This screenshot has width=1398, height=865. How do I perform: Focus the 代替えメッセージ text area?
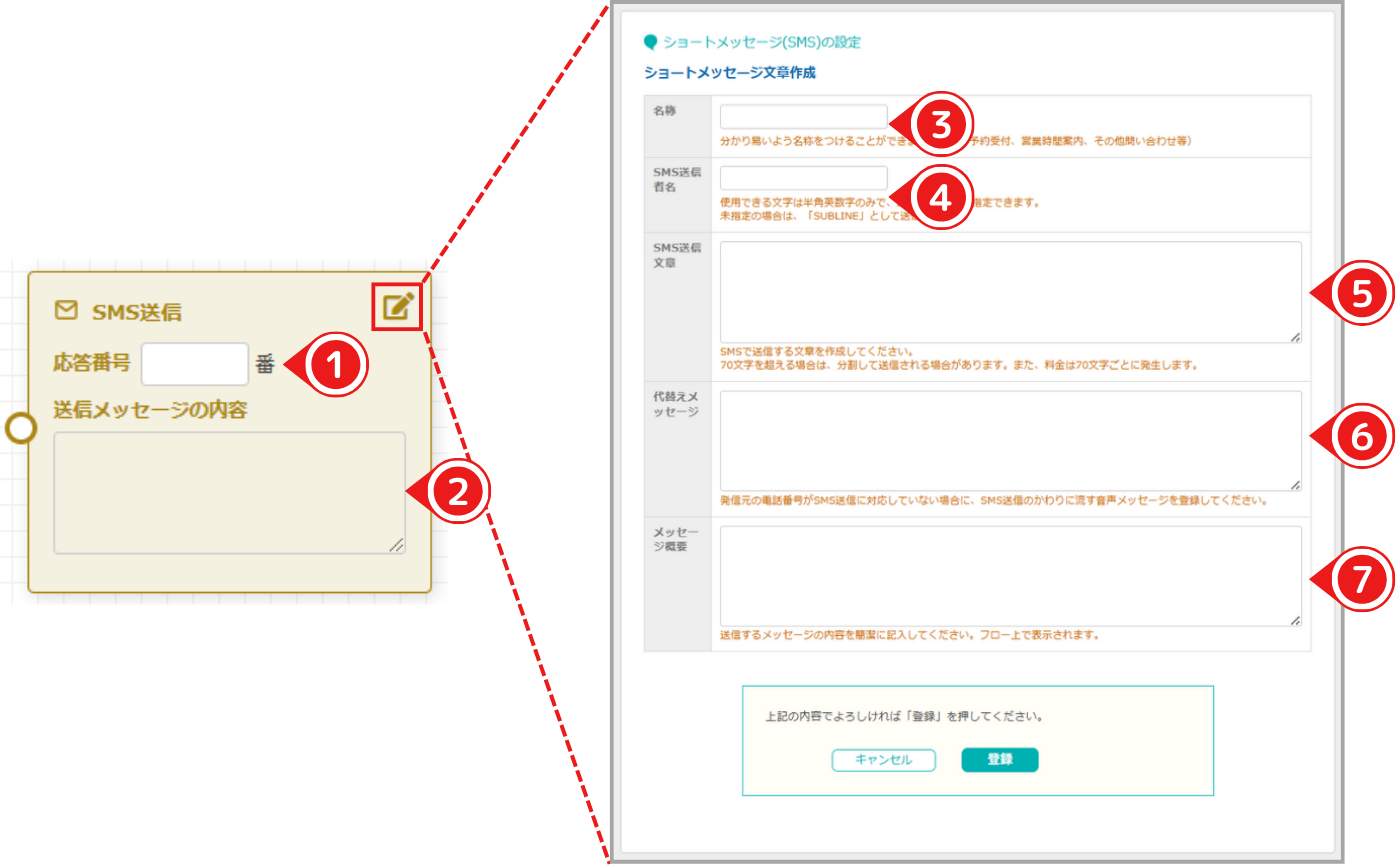(1010, 441)
